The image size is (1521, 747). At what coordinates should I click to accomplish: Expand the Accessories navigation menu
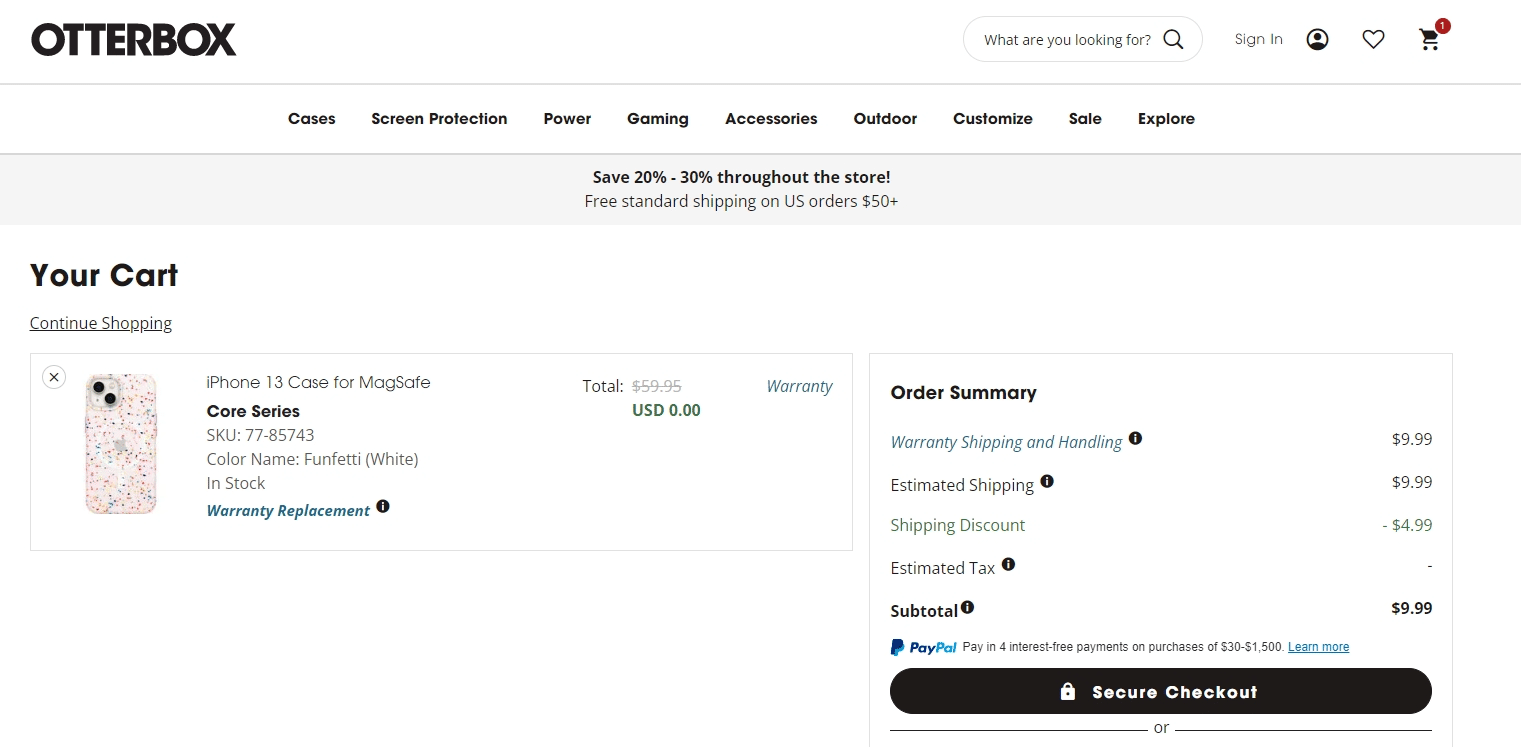point(771,119)
